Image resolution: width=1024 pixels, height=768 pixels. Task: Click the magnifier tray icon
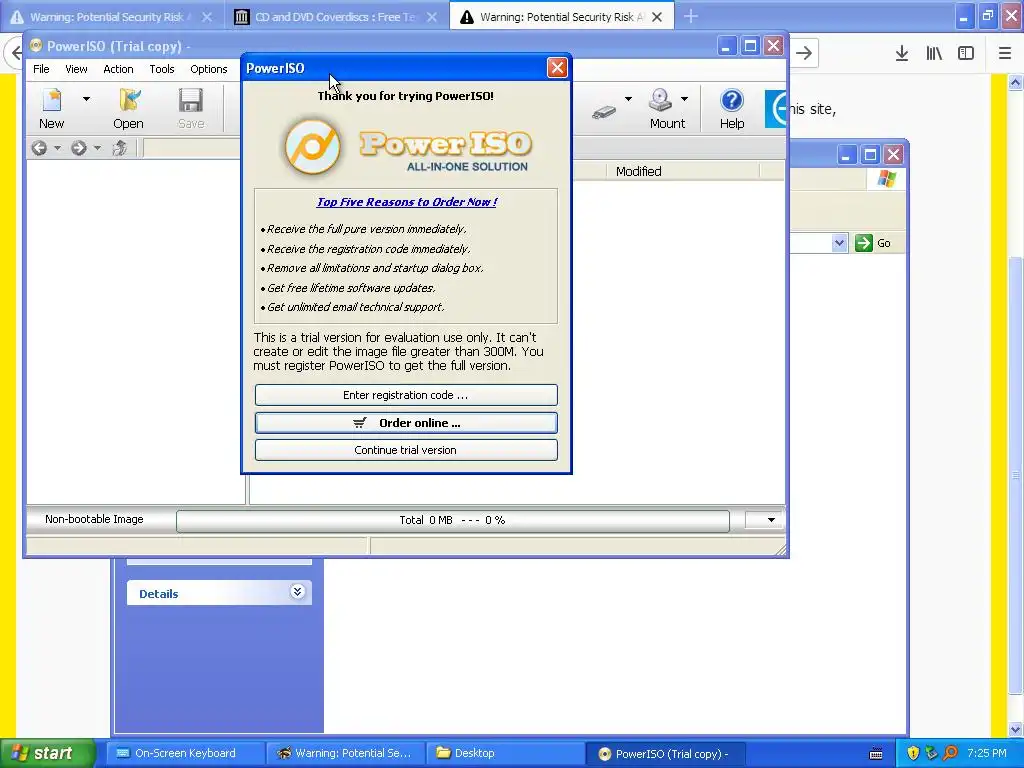(x=950, y=754)
